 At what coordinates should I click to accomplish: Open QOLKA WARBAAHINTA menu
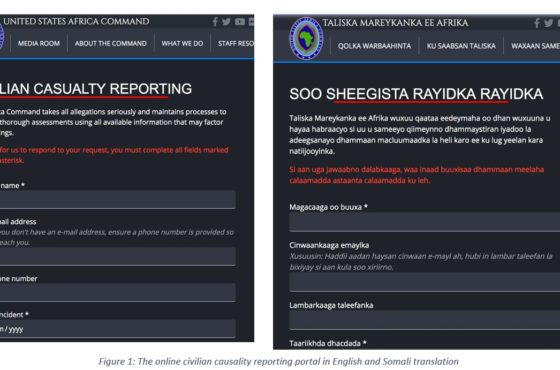[374, 46]
